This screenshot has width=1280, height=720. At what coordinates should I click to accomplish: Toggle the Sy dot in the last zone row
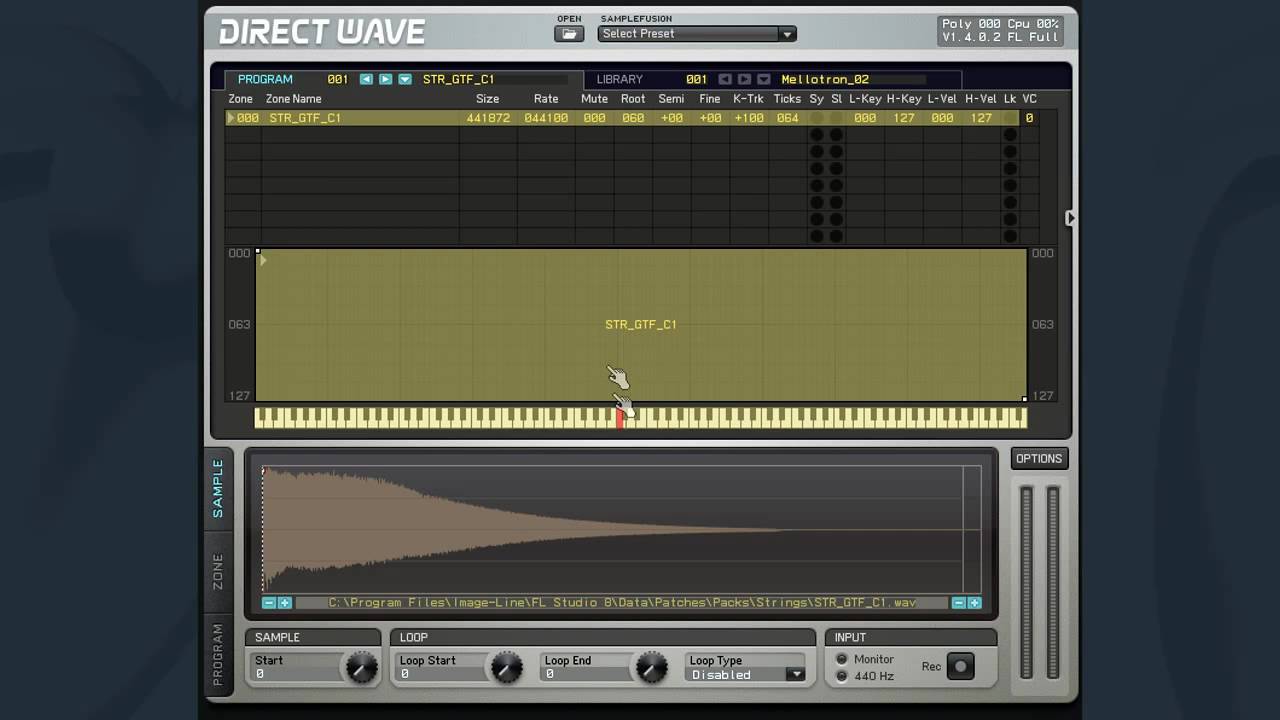[x=817, y=237]
